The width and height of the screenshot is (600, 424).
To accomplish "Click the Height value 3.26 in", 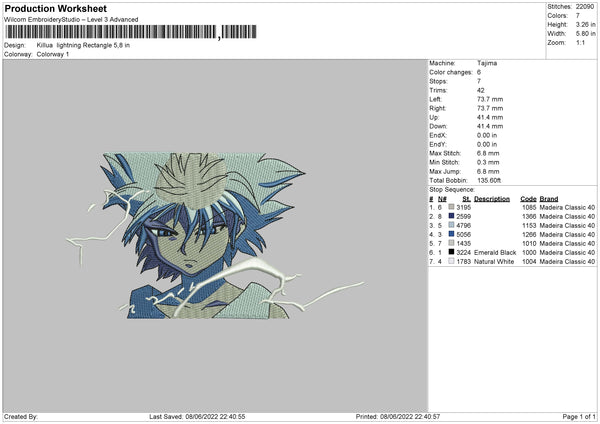I will pyautogui.click(x=585, y=24).
